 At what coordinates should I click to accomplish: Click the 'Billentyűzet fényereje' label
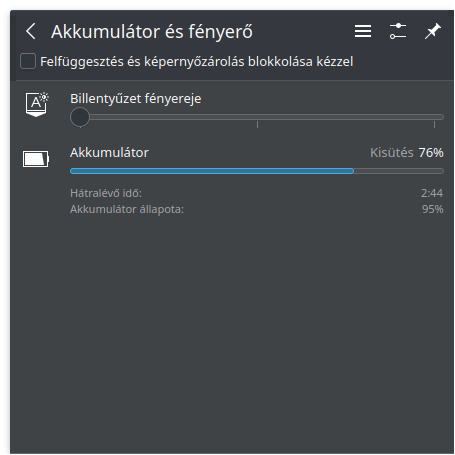[136, 99]
